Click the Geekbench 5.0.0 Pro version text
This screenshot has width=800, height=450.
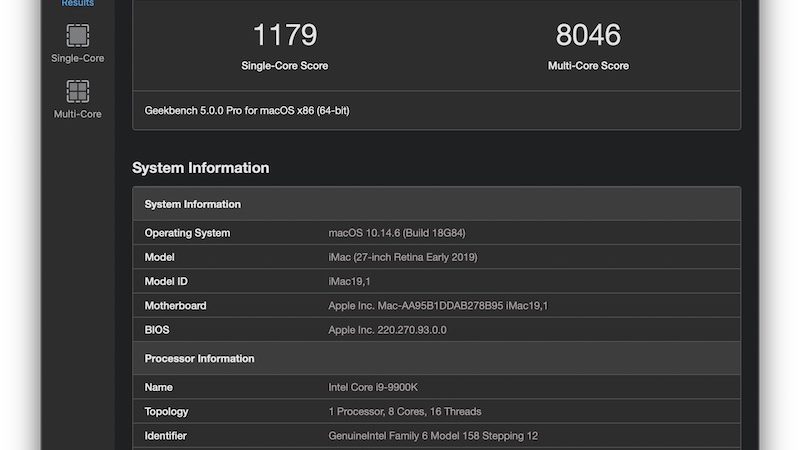[x=247, y=111]
